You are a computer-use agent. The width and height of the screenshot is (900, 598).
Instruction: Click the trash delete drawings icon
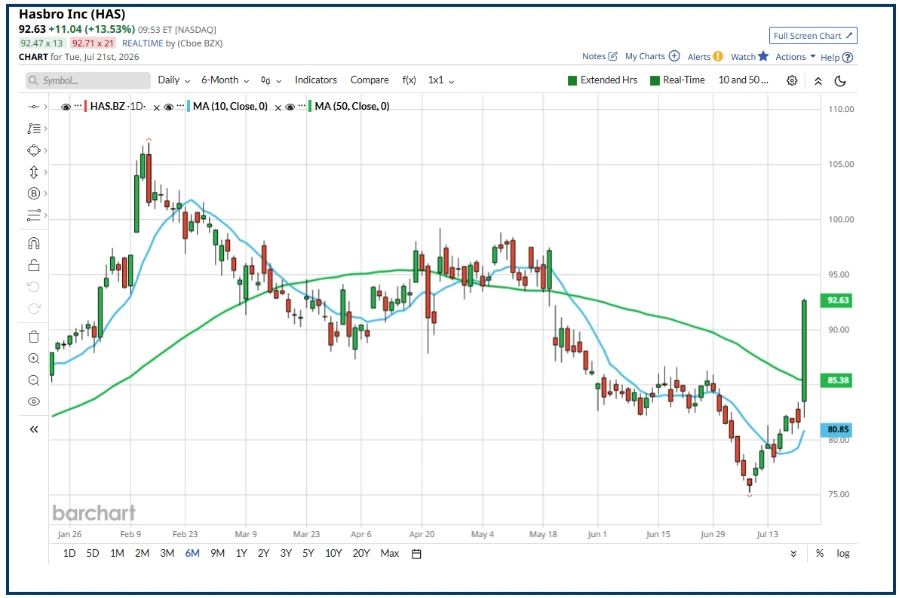[34, 337]
